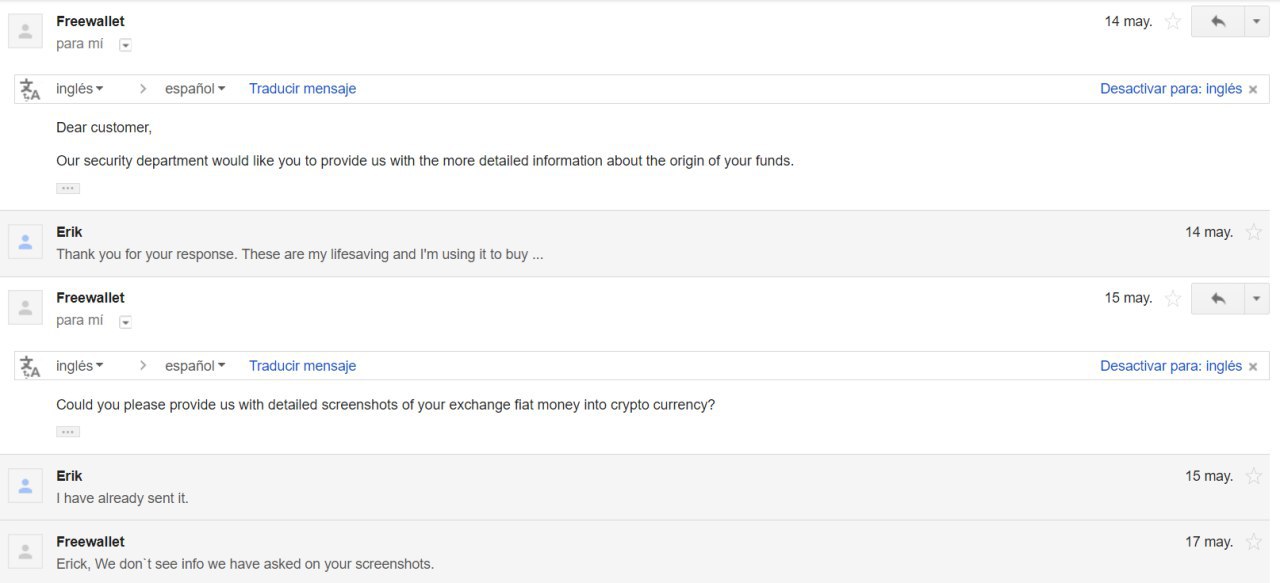
Task: Expand trimmed content below the screenshots request
Action: [x=68, y=432]
